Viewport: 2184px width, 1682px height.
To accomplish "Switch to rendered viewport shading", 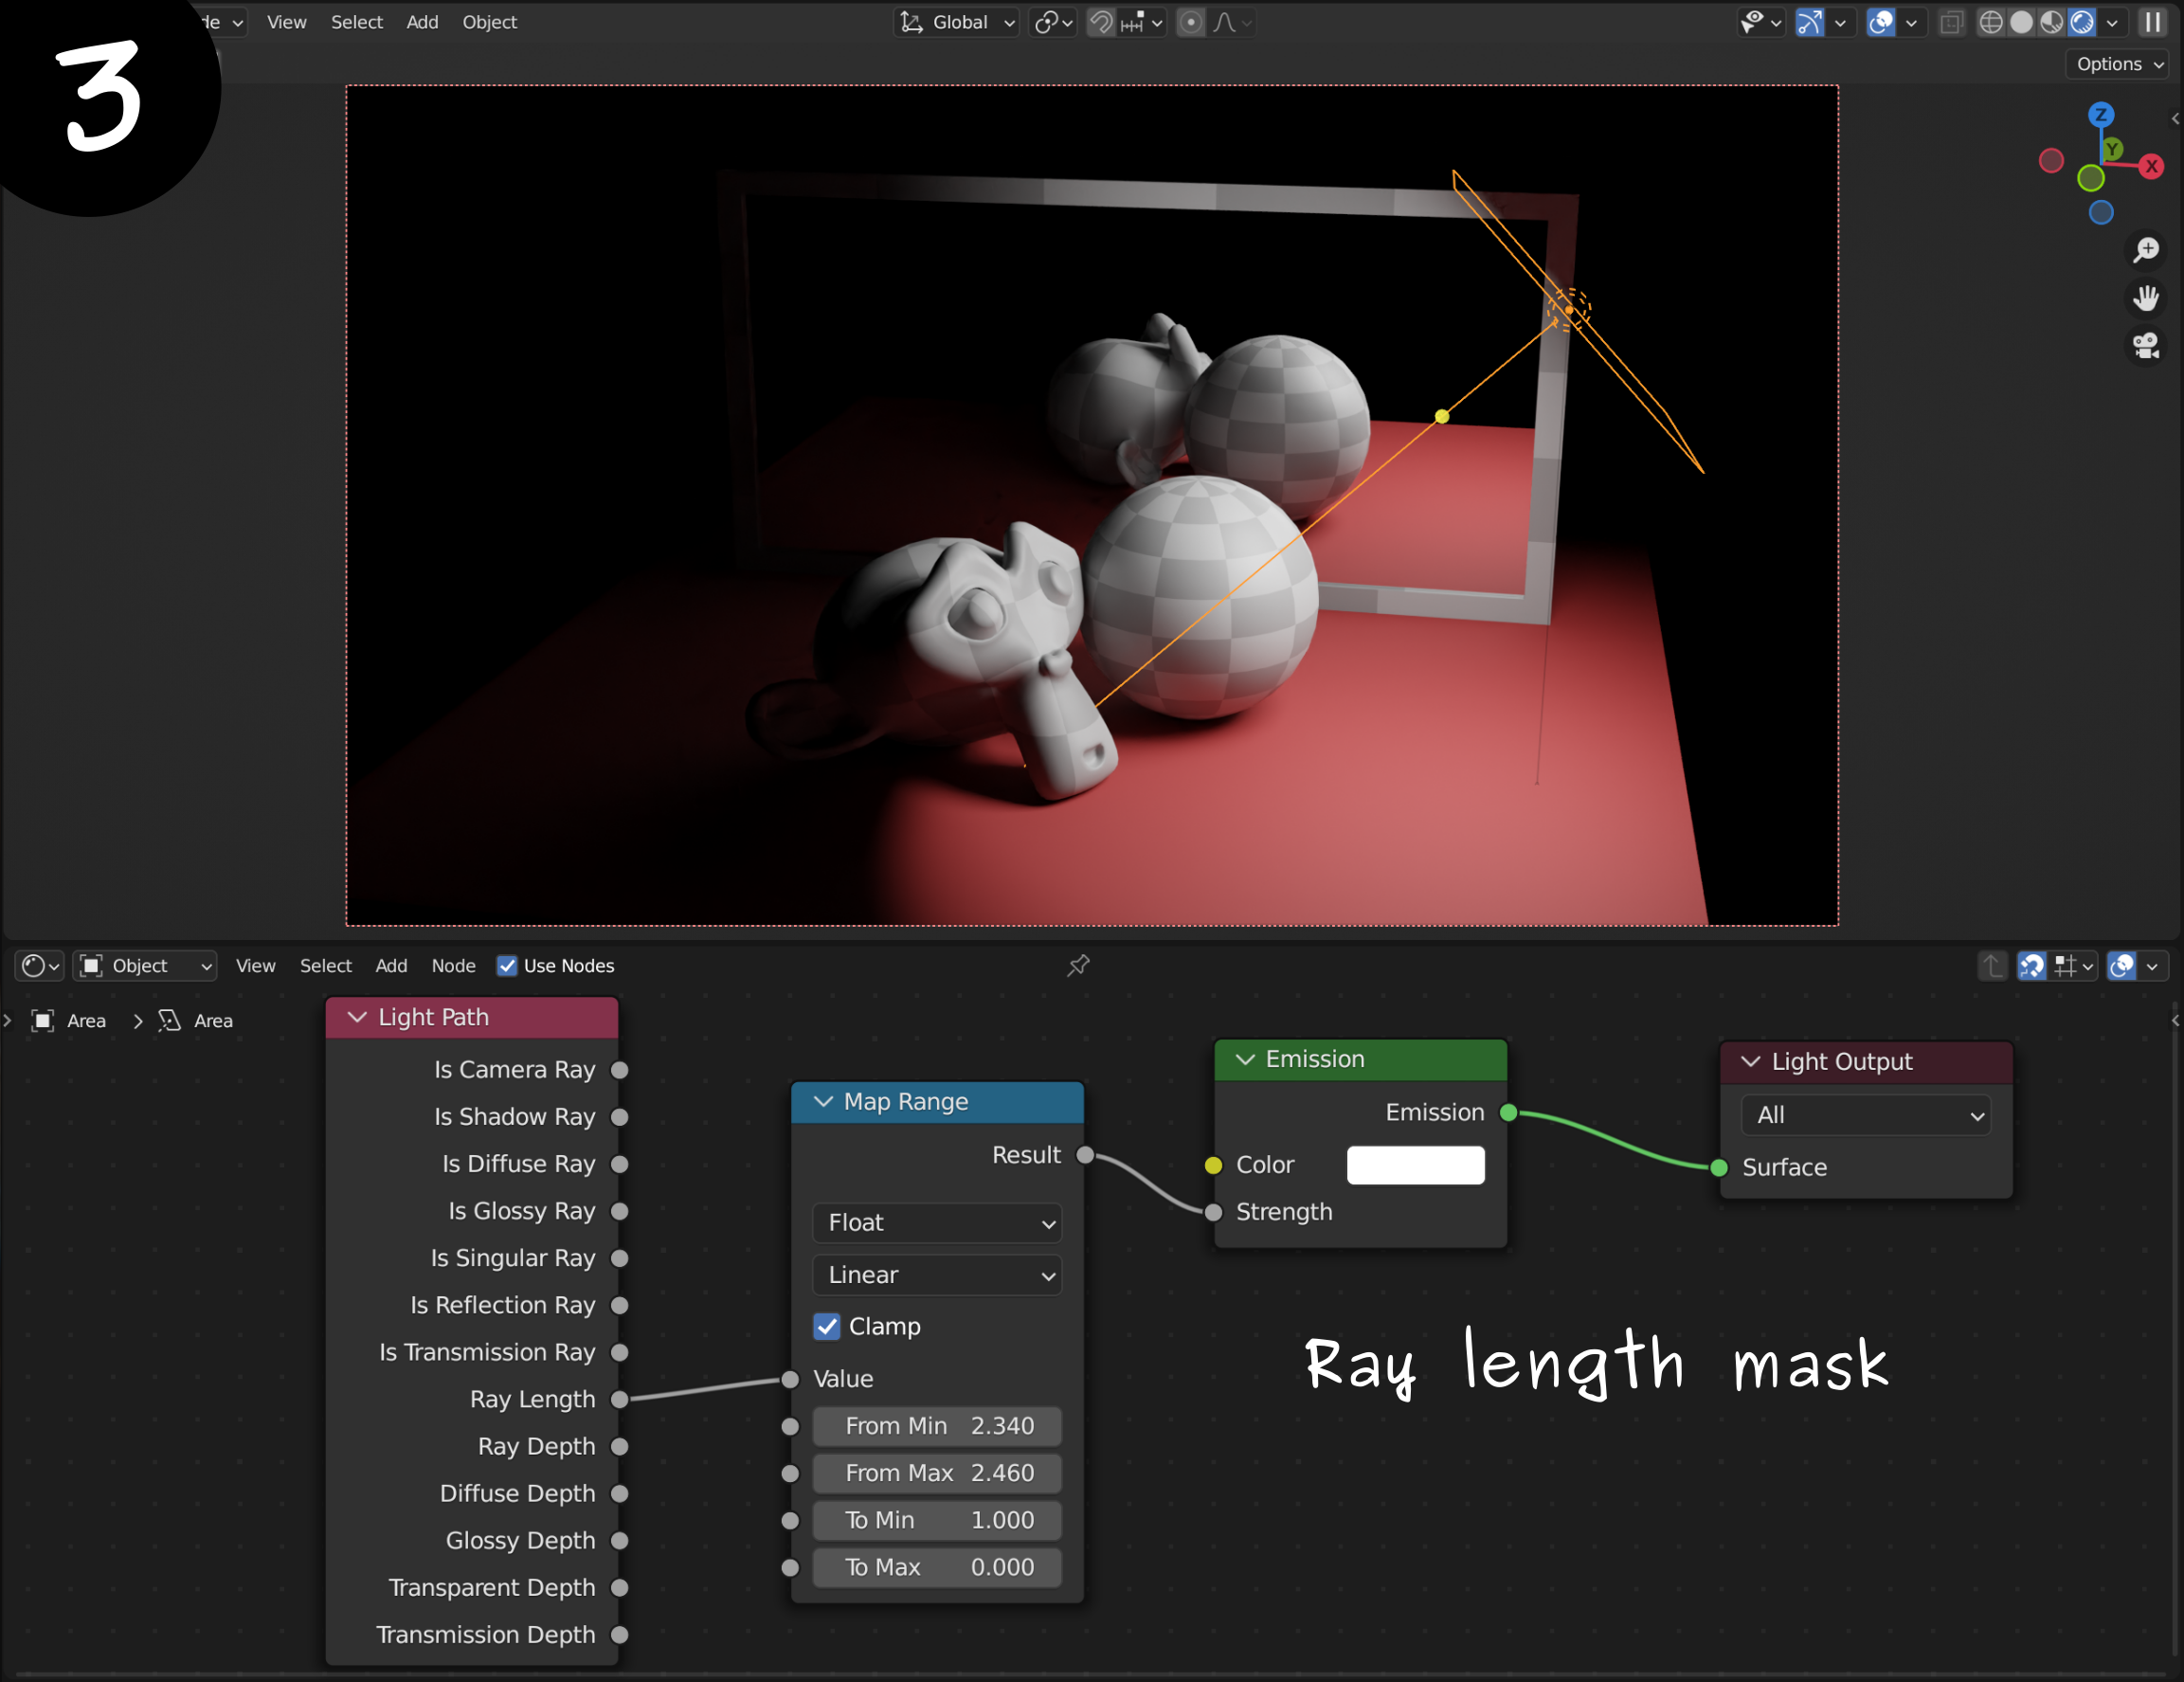I will pos(2082,22).
